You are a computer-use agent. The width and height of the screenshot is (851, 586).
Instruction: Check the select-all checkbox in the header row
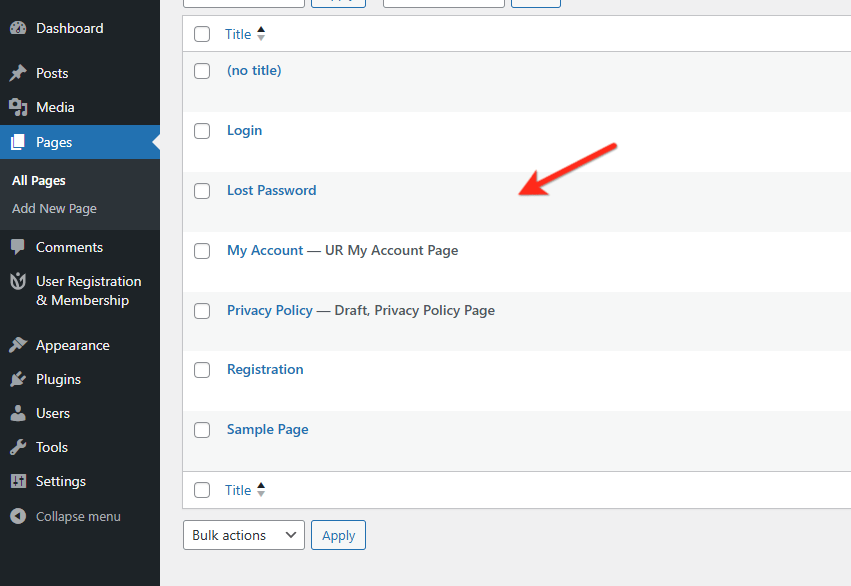pyautogui.click(x=202, y=33)
